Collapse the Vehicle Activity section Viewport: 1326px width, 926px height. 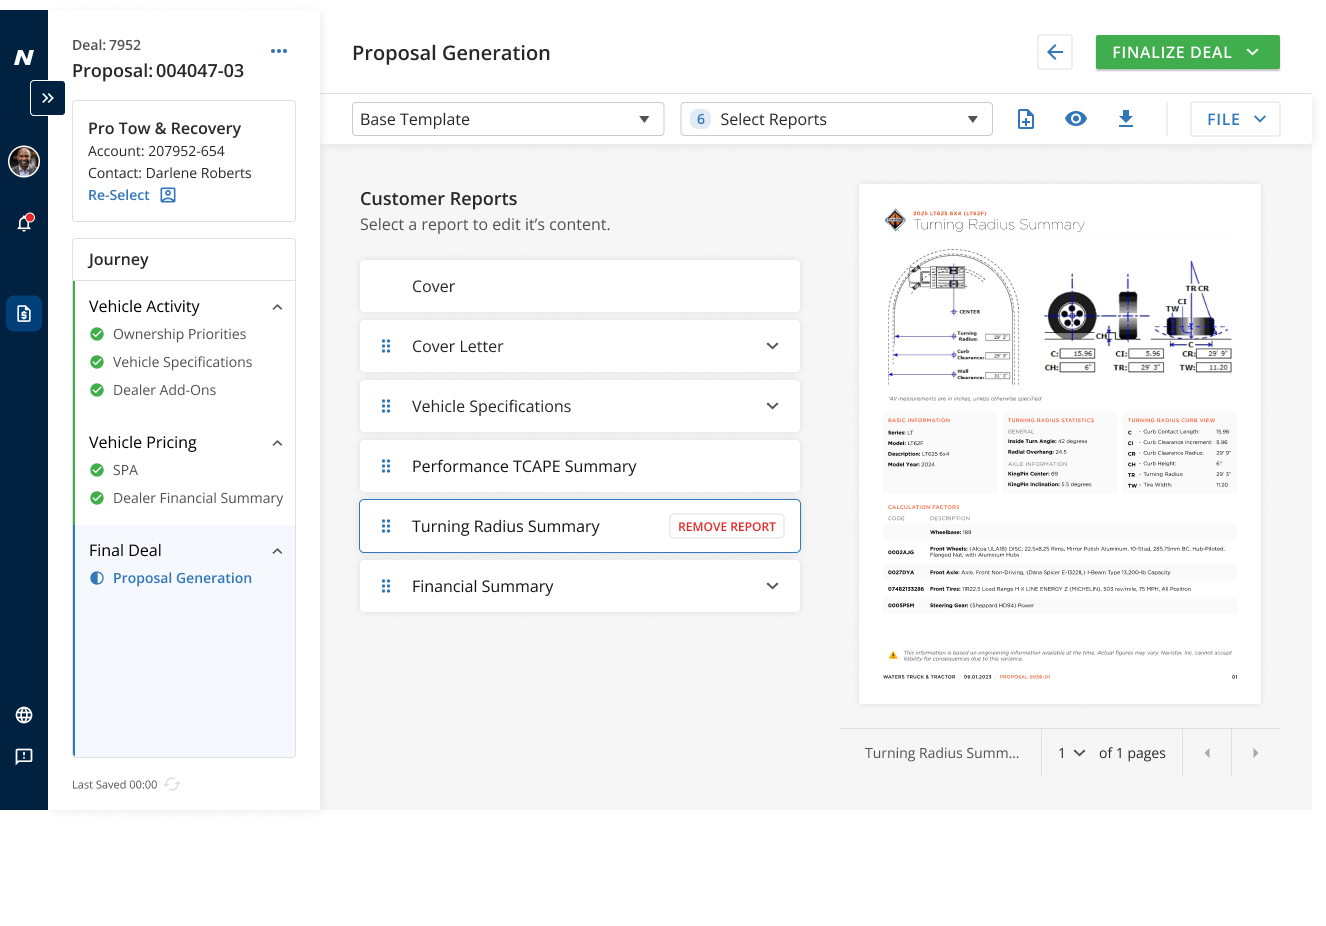tap(277, 307)
